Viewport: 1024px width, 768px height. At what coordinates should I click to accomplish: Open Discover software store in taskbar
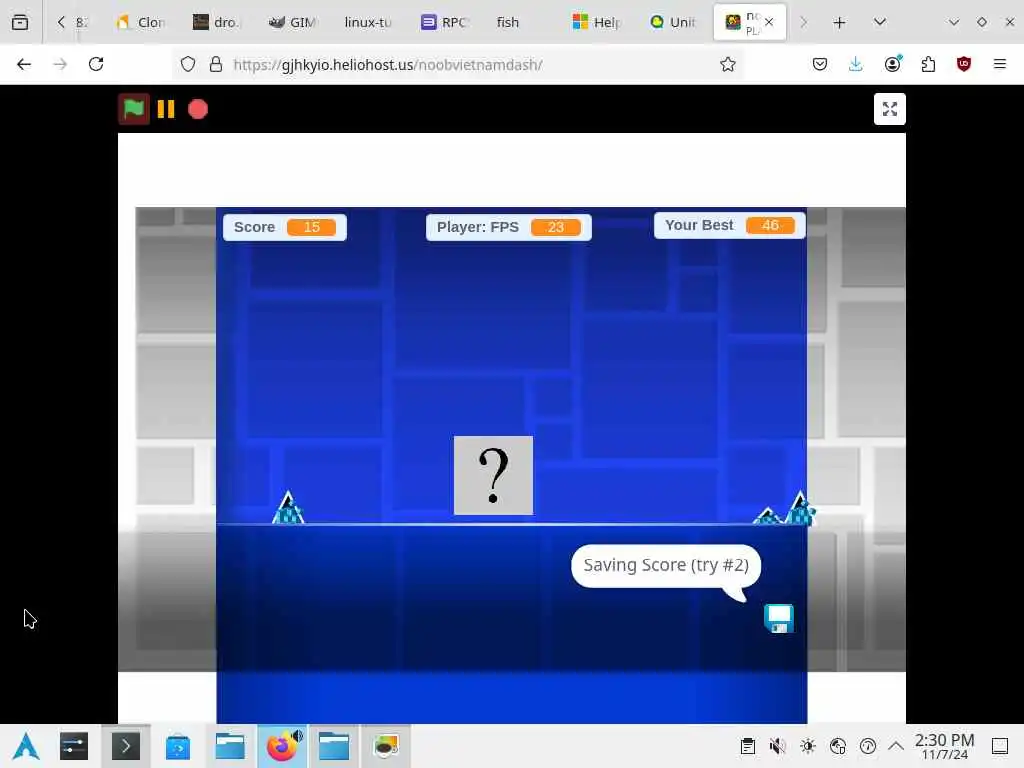pos(178,746)
